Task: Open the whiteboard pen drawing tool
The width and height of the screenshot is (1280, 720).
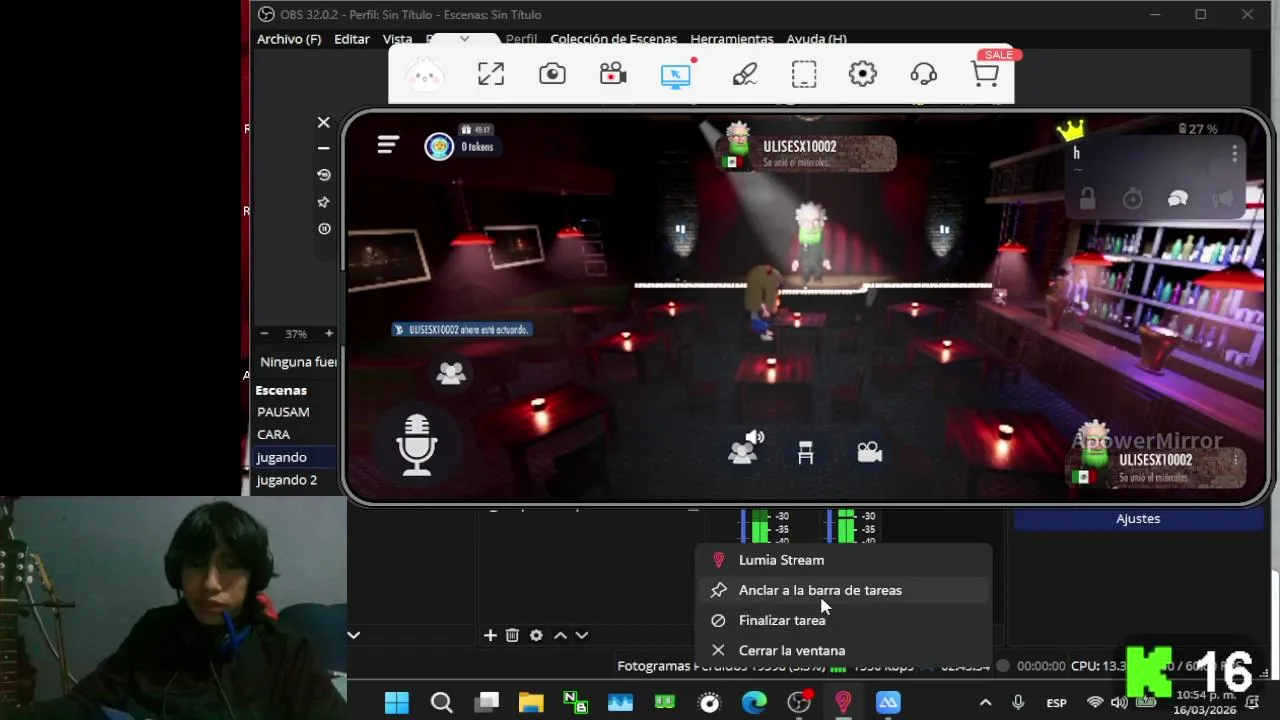Action: pos(744,74)
